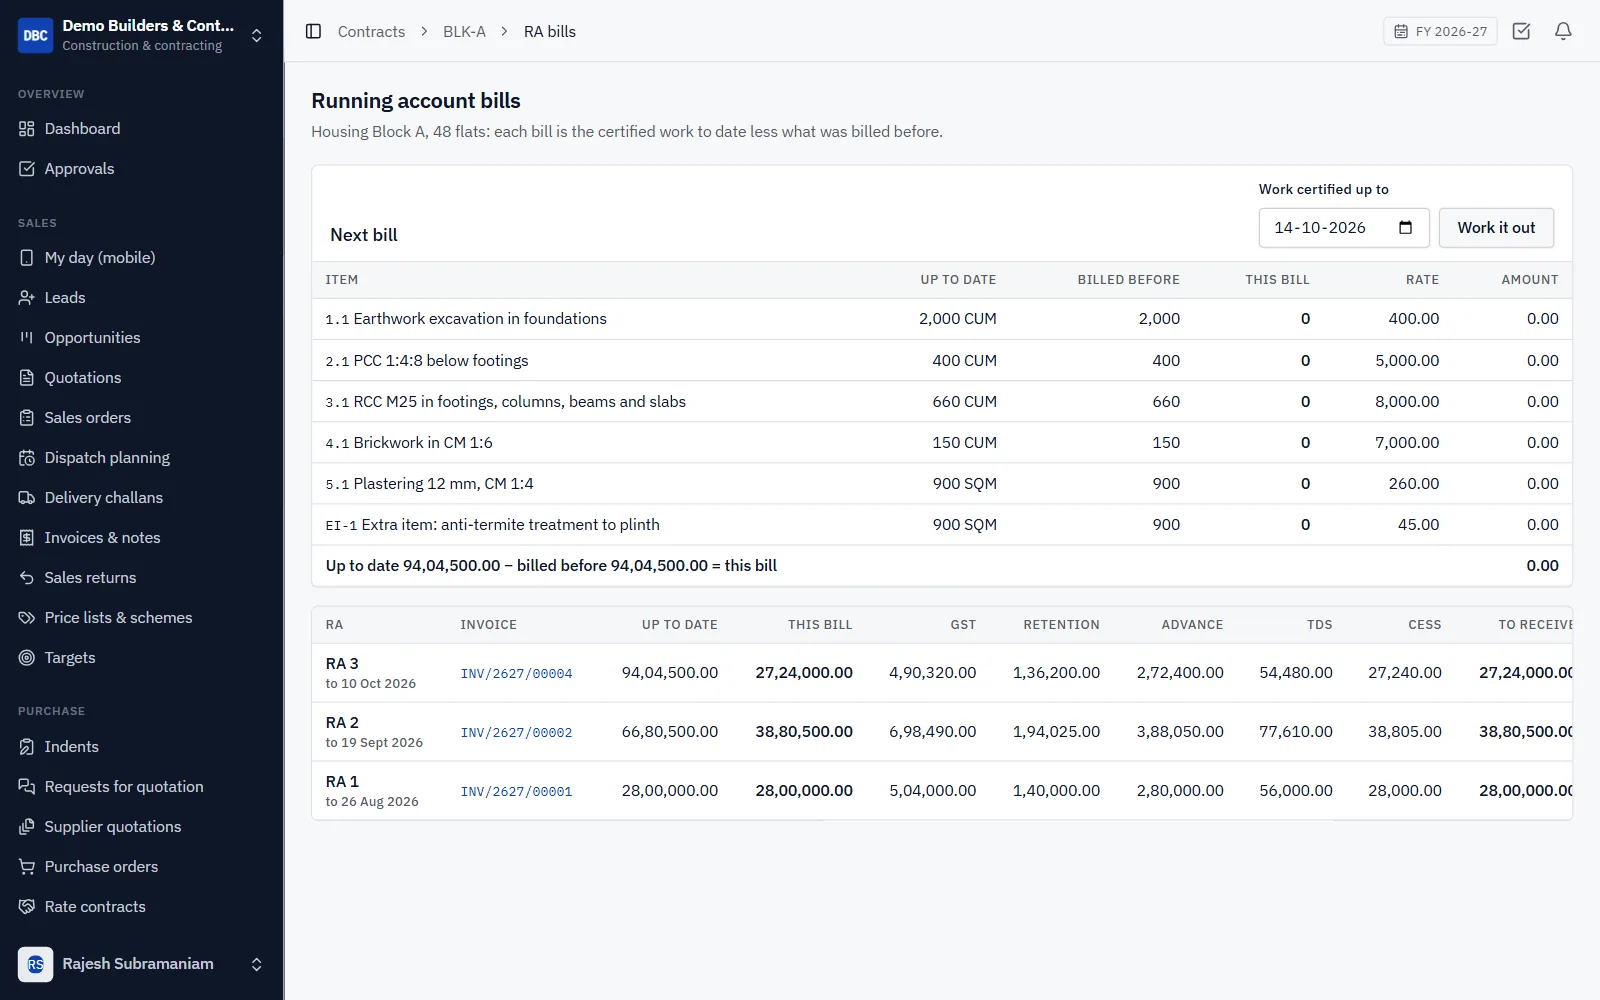1600x1000 pixels.
Task: Select the RA 3 bill row label
Action: [342, 664]
